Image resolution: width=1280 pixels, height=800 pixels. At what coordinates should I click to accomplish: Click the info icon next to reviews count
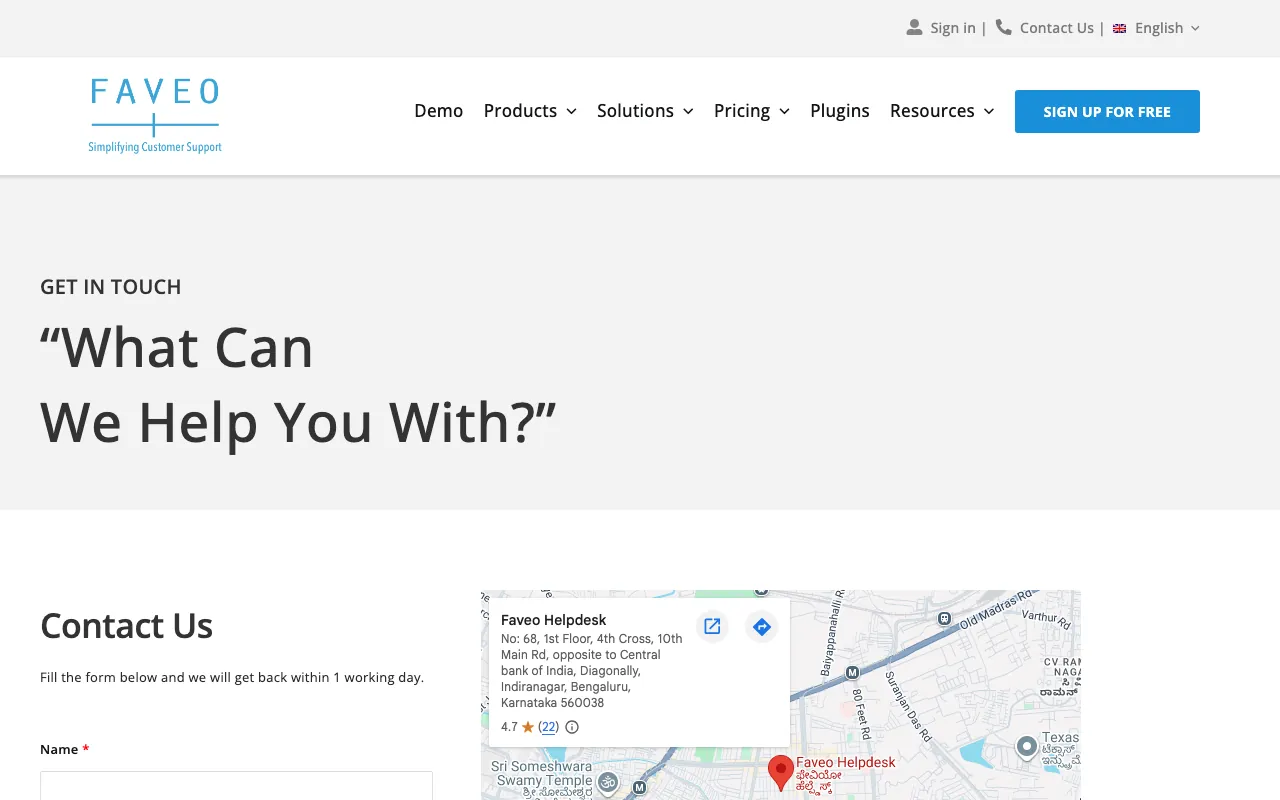(572, 727)
